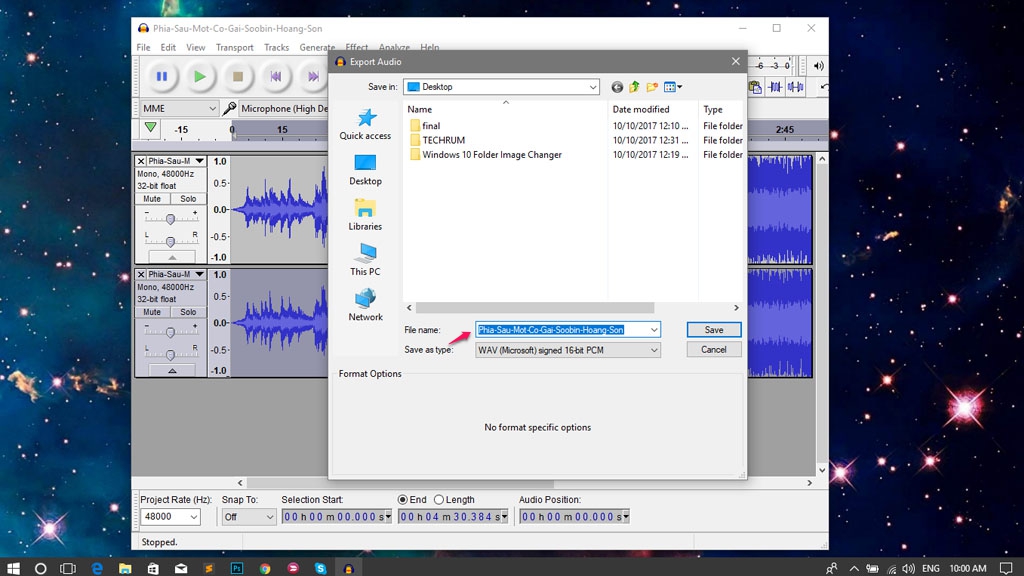Open the File menu in Audacity

click(x=143, y=48)
